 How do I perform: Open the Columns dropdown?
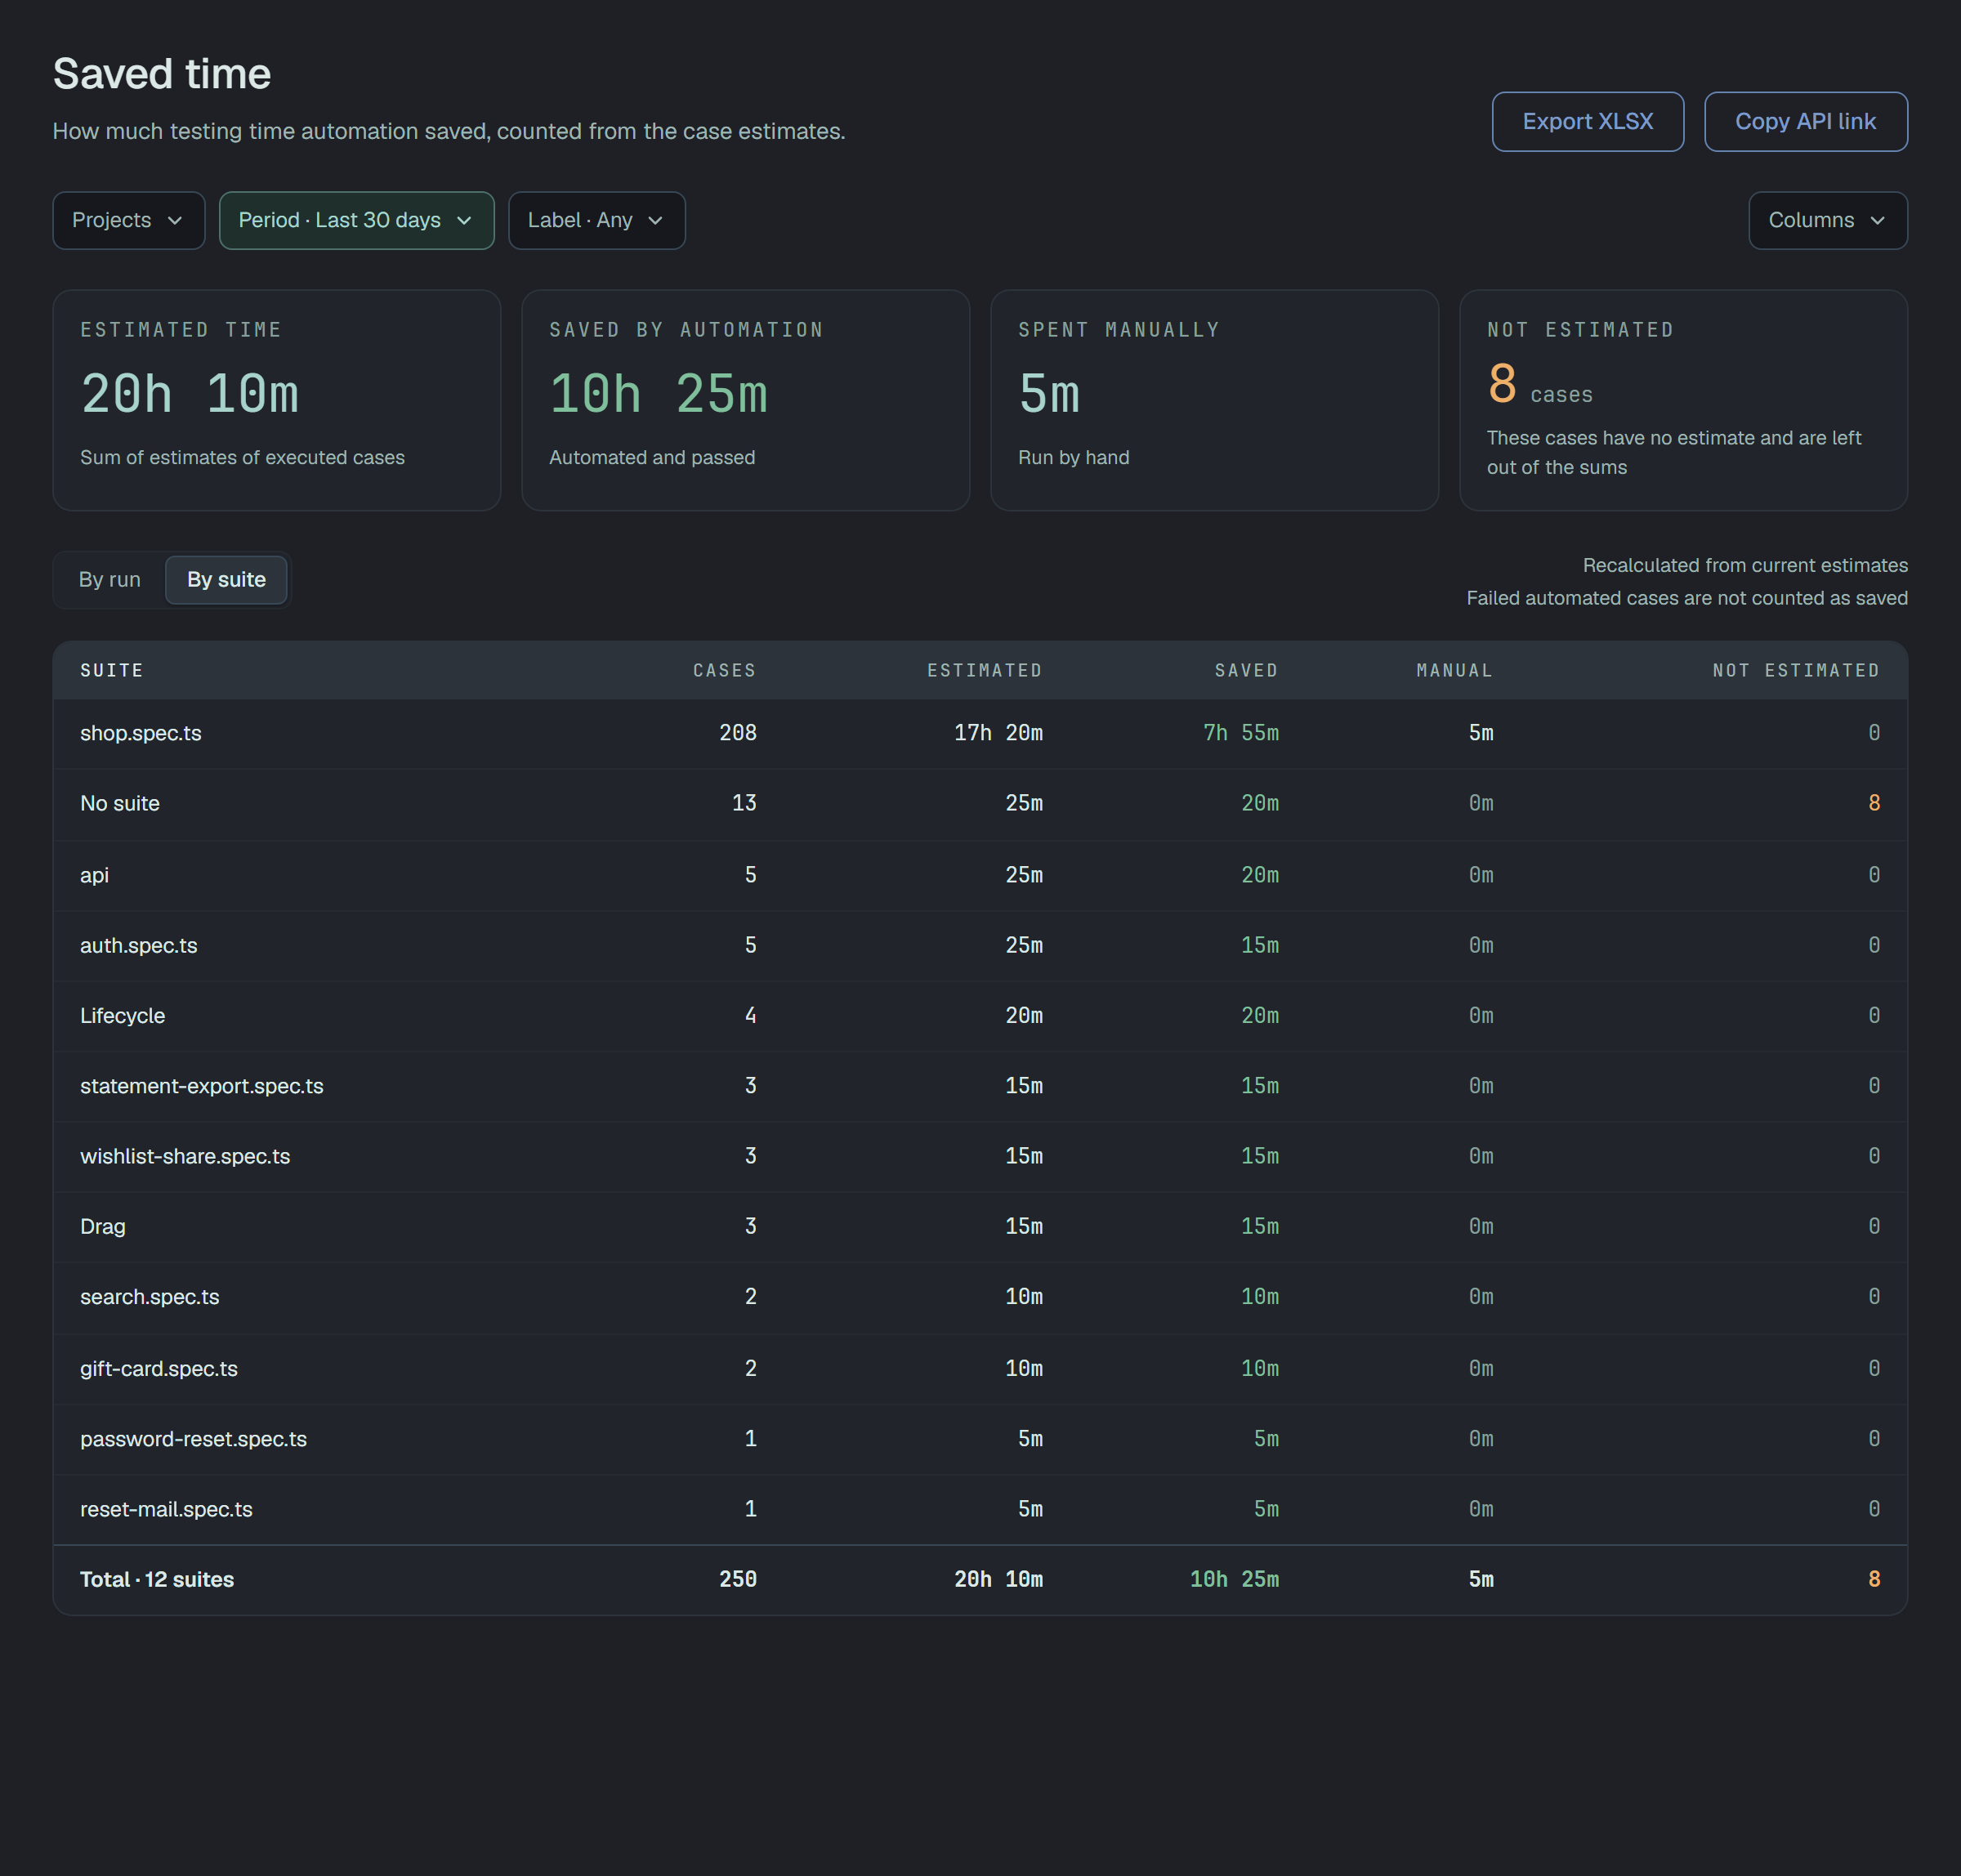point(1827,220)
